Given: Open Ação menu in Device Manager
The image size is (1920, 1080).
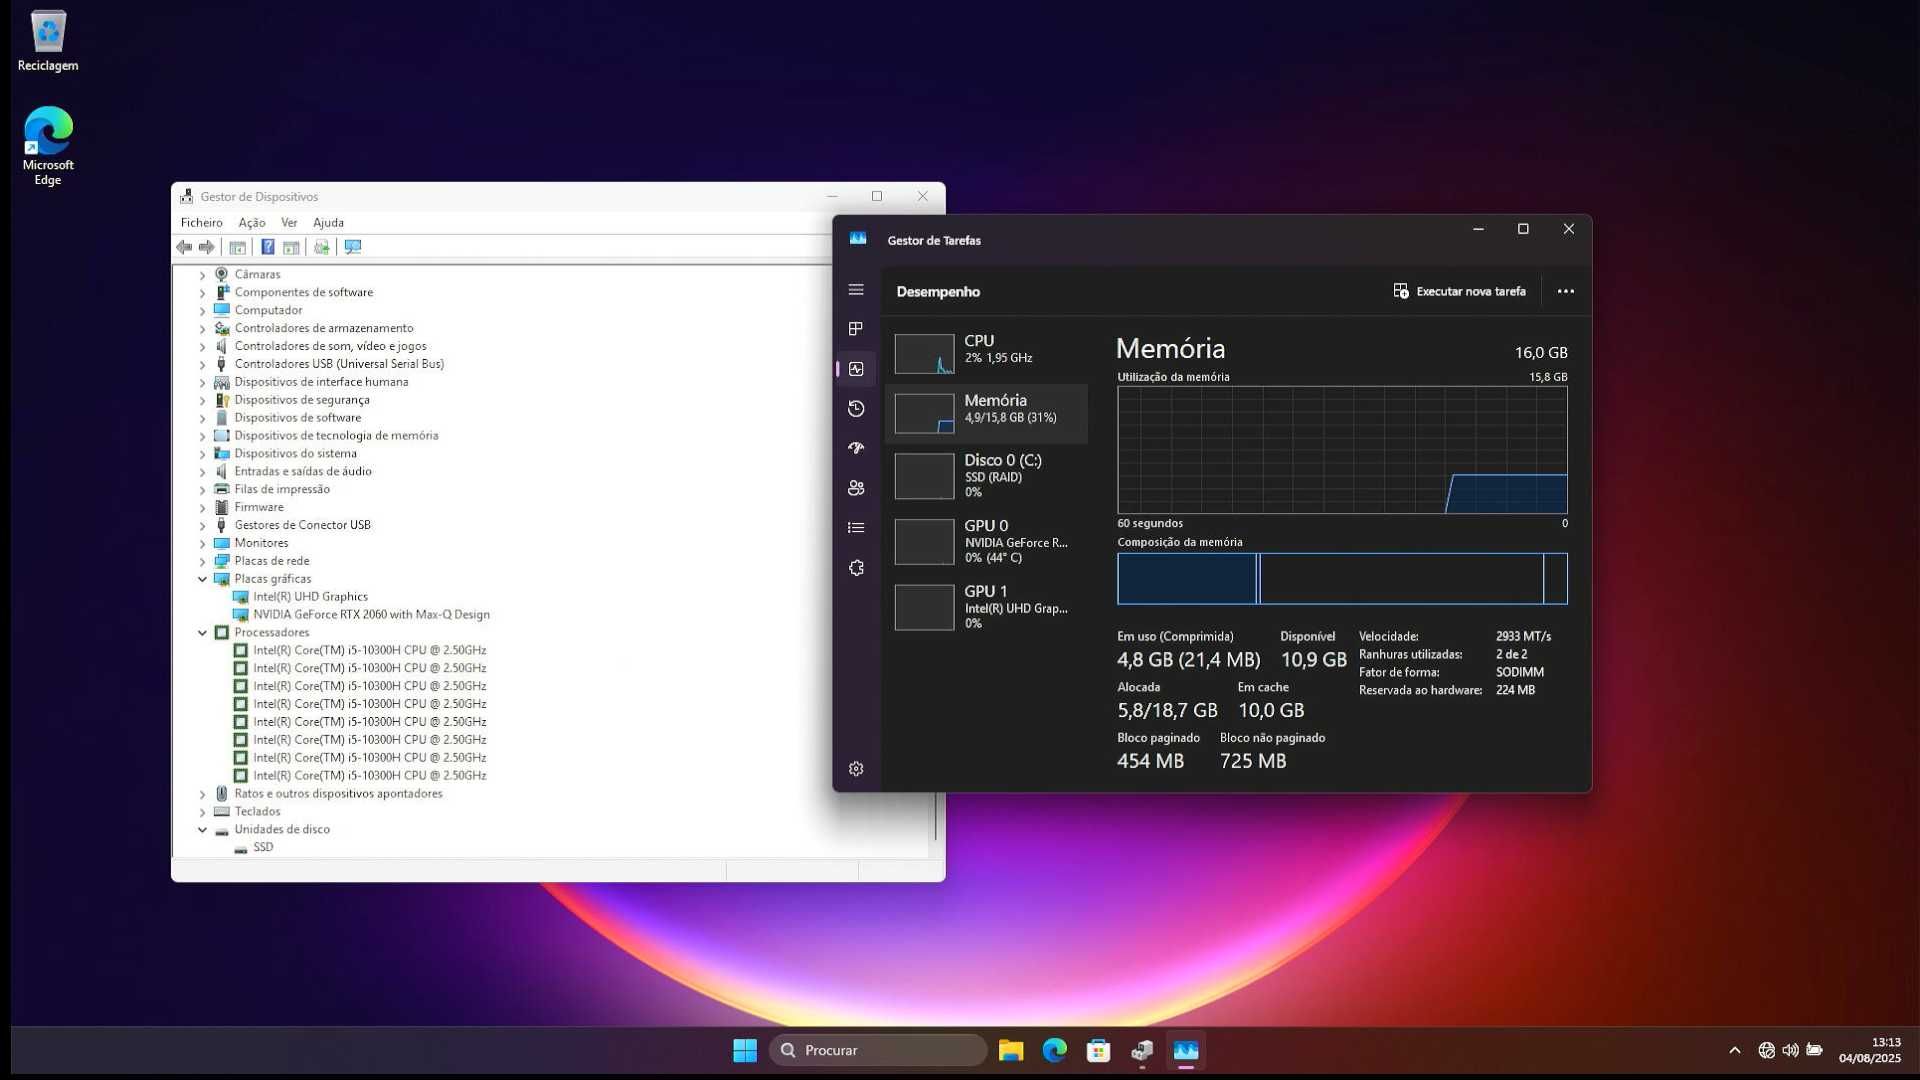Looking at the screenshot, I should tap(252, 223).
